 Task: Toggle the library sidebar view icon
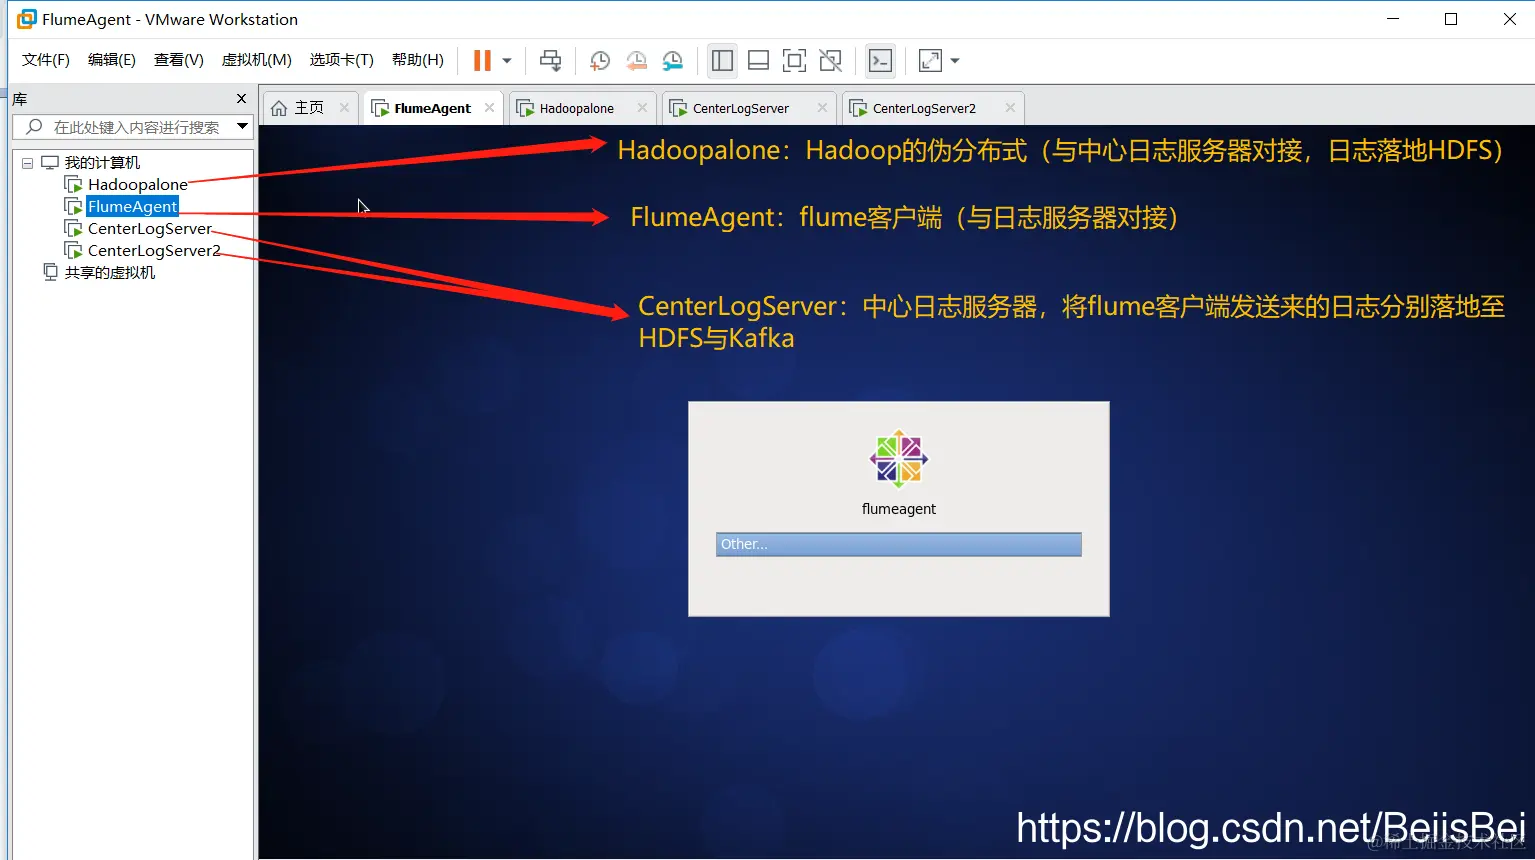point(722,60)
